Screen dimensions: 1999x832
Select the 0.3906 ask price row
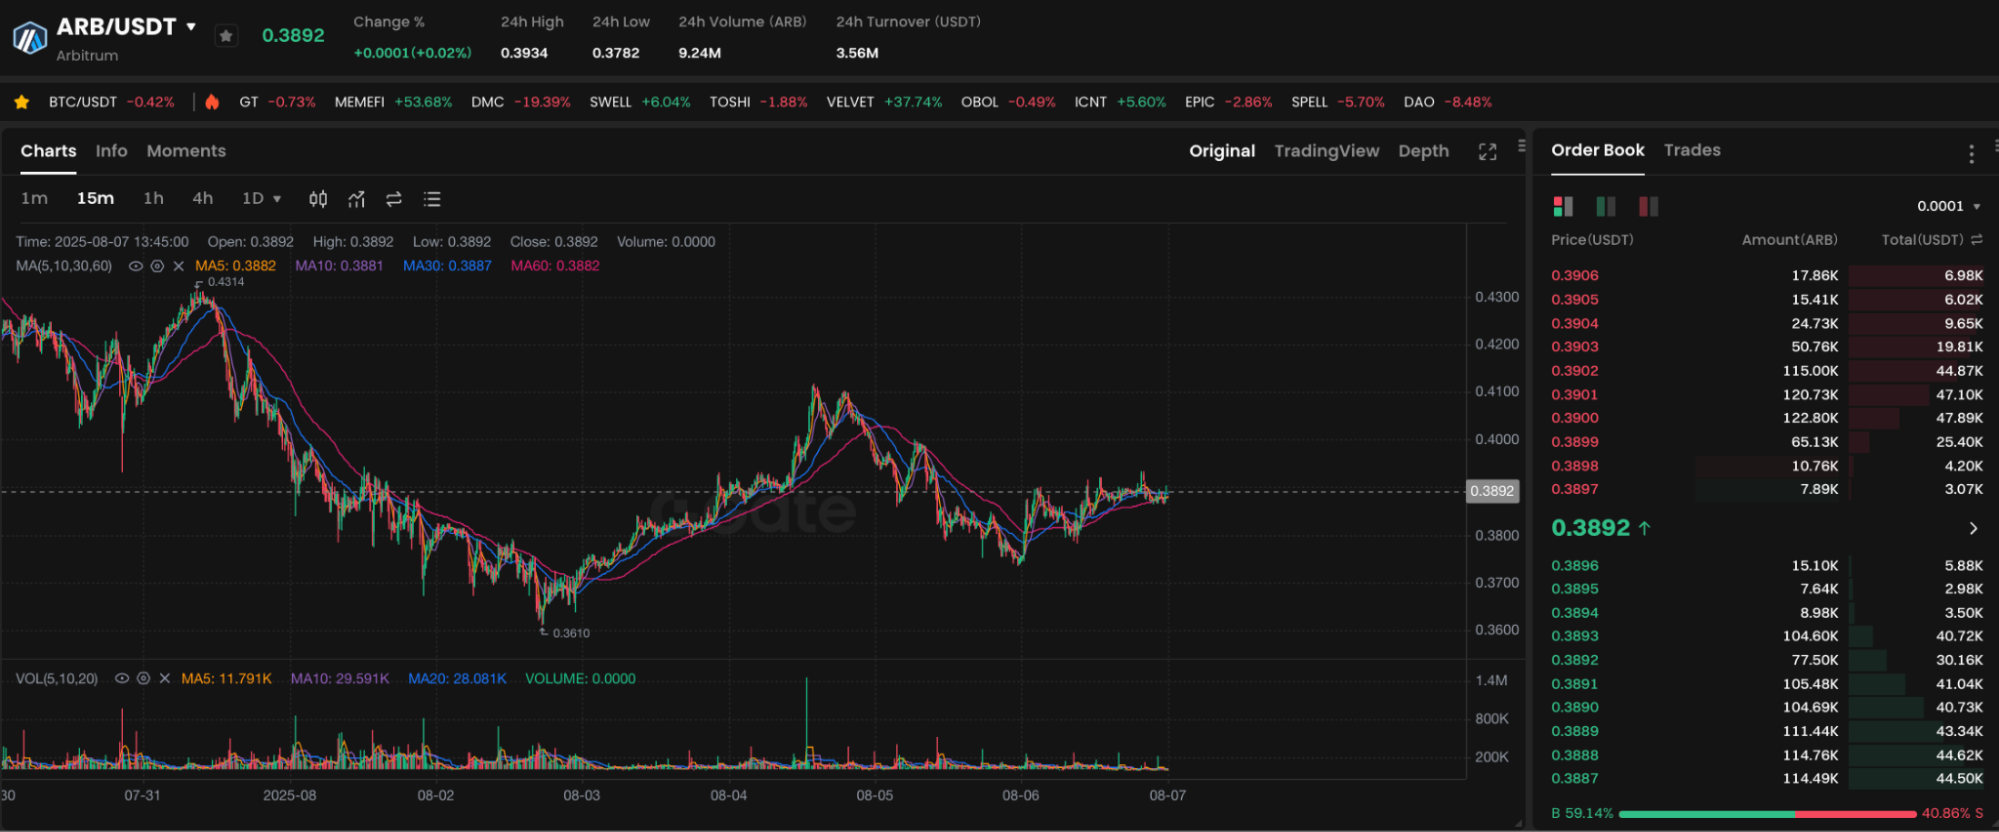(x=1767, y=275)
